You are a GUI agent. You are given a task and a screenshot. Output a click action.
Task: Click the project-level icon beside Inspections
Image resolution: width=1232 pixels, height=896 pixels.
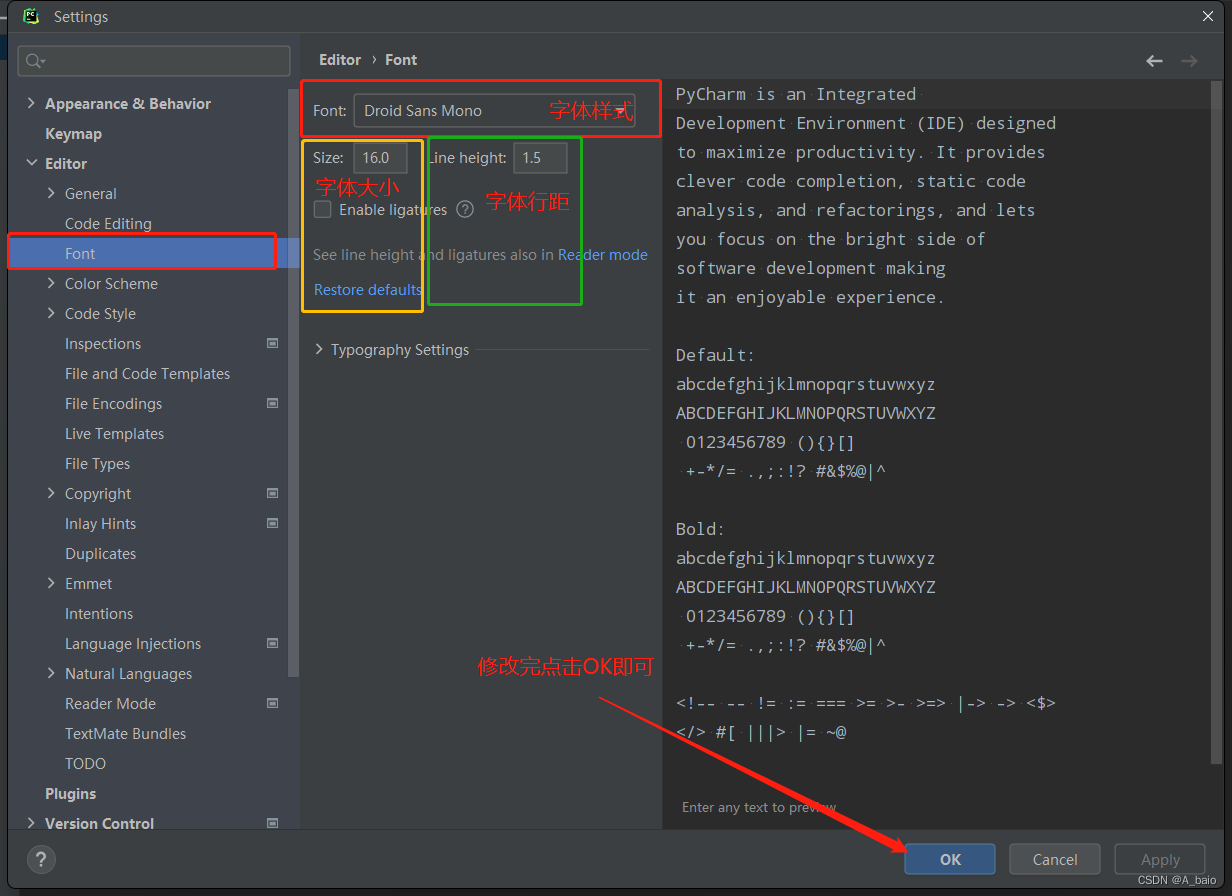point(272,343)
